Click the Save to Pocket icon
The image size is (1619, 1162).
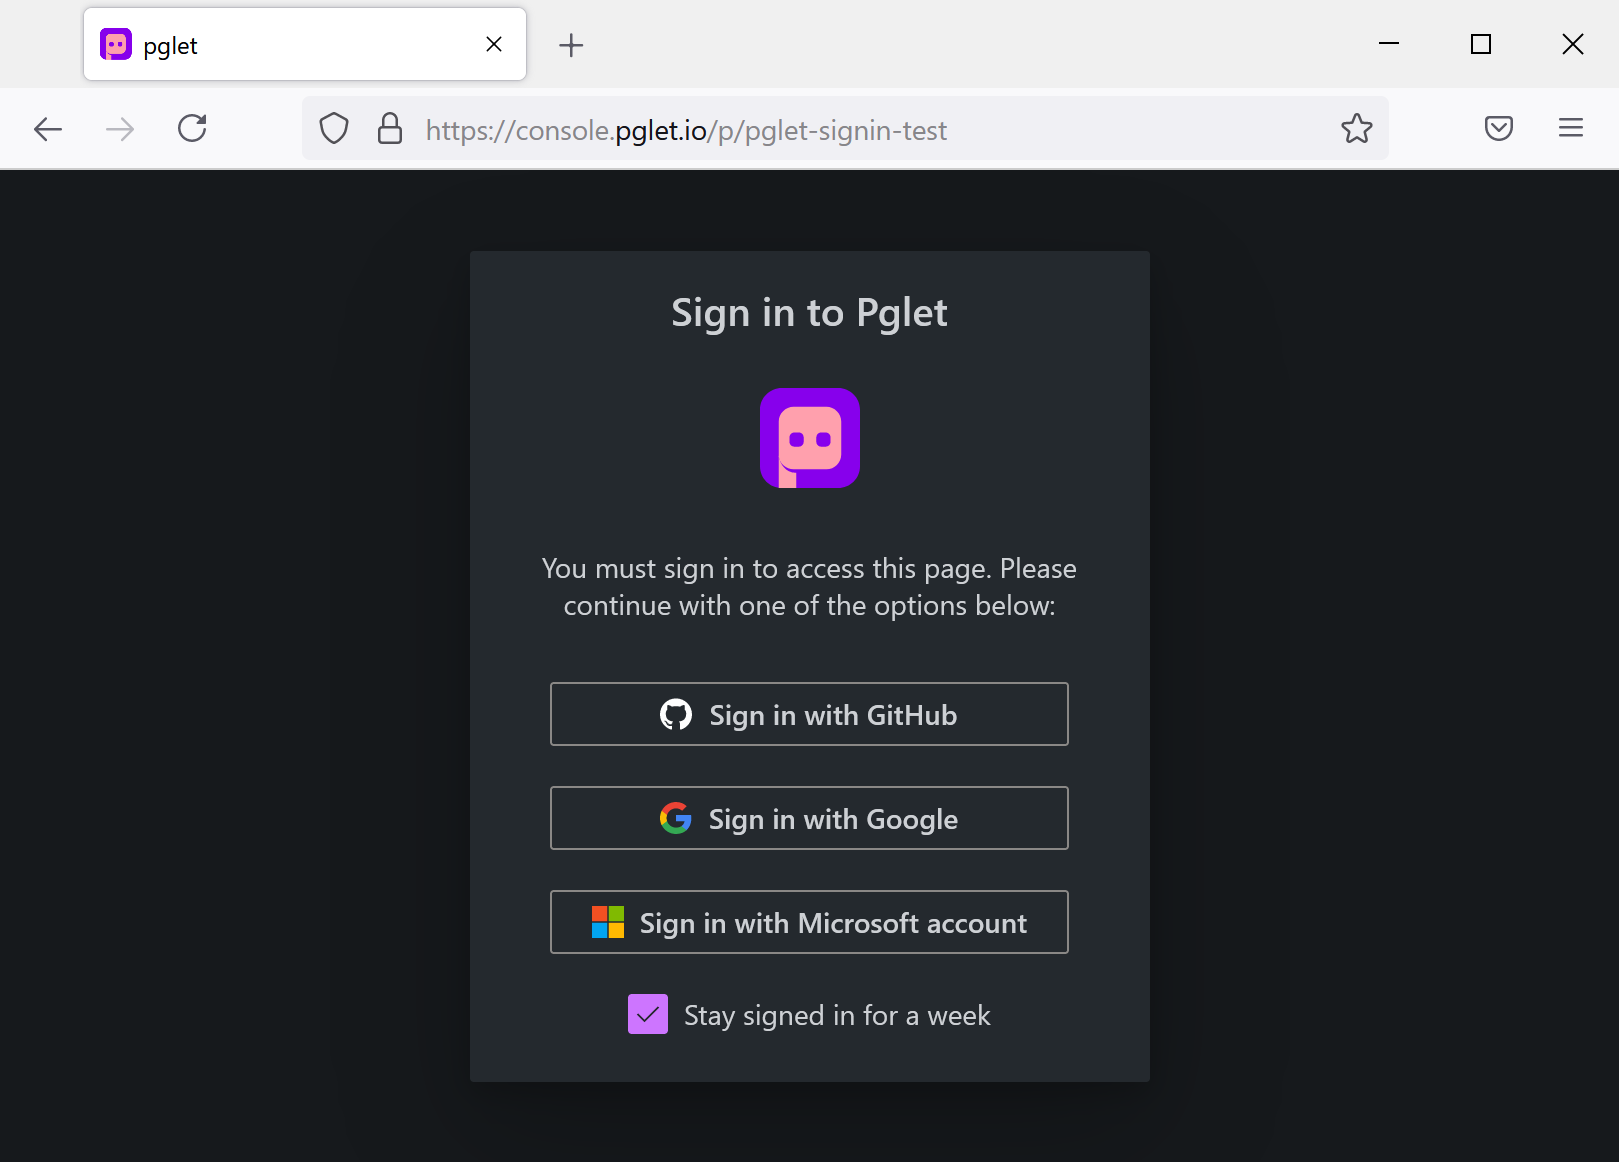pos(1498,129)
